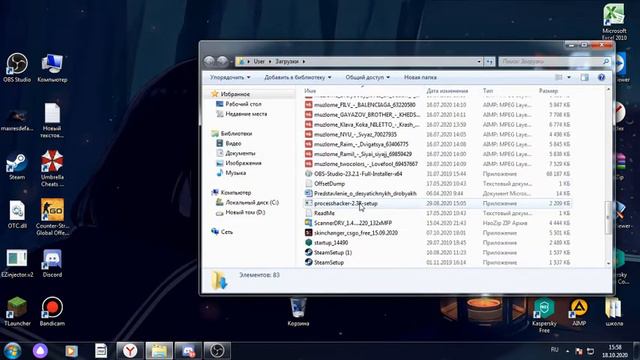
Task: Select Недавние места in navigation pane
Action: pyautogui.click(x=246, y=114)
